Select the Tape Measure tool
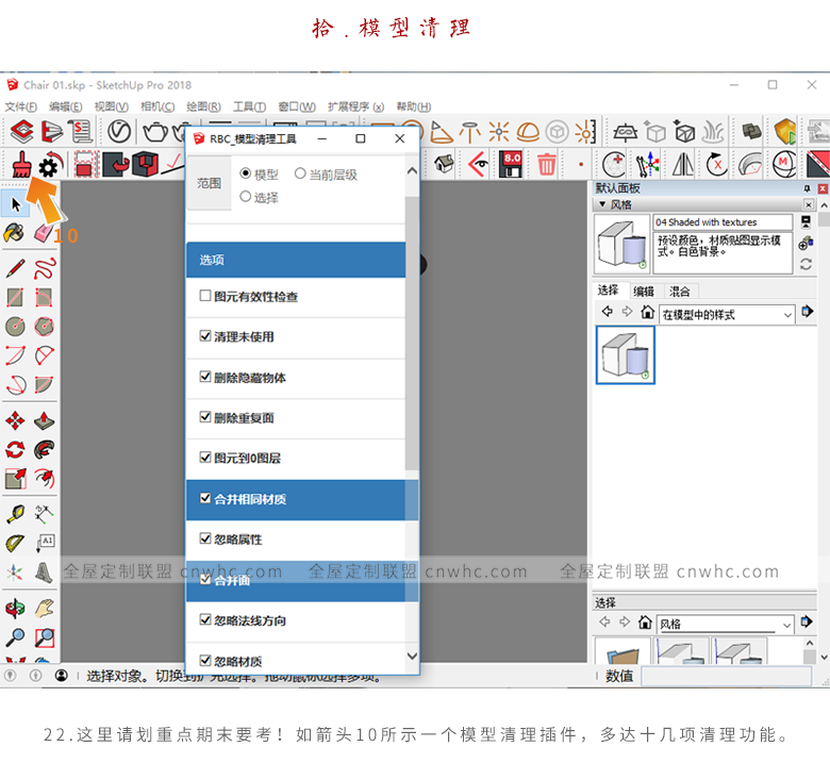This screenshot has width=830, height=763. pyautogui.click(x=15, y=514)
